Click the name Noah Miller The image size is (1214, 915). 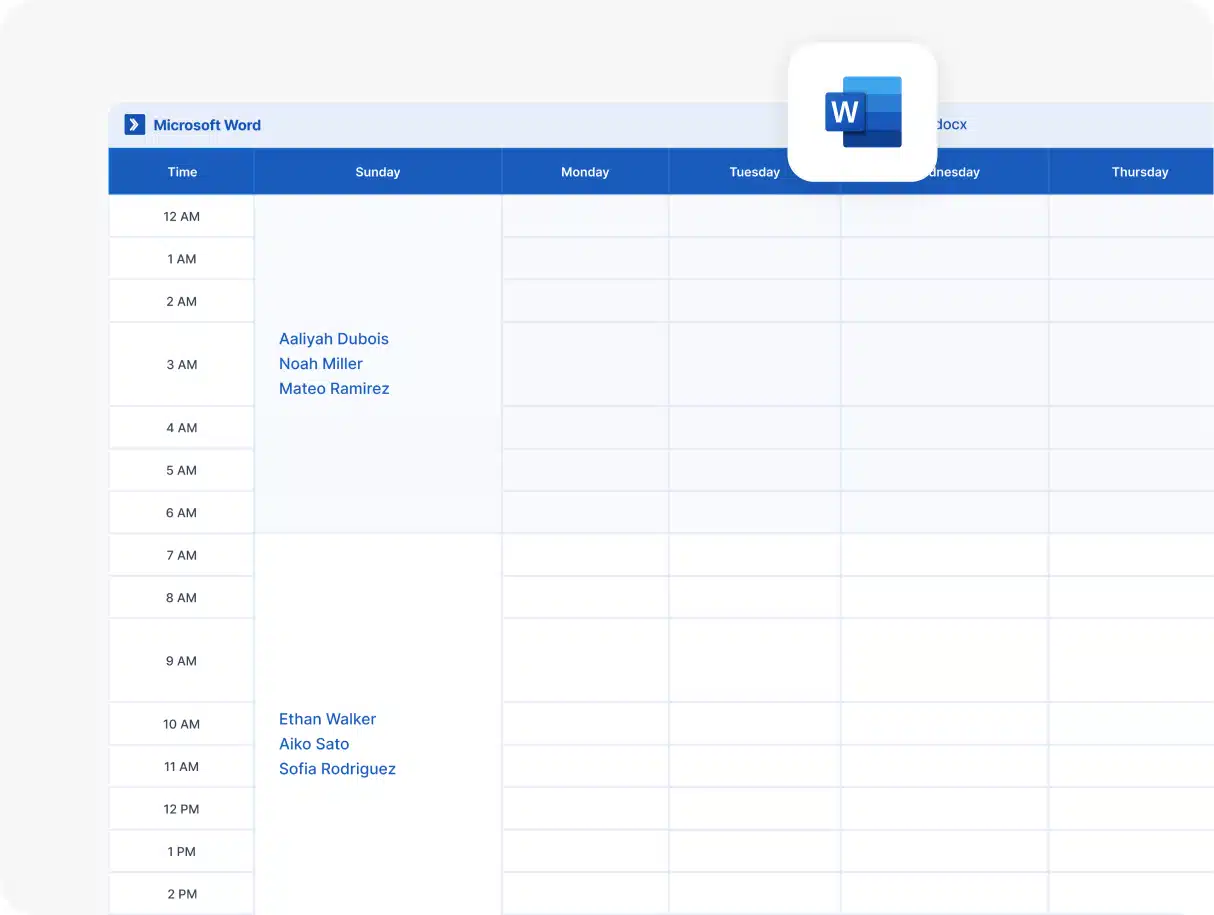click(321, 364)
